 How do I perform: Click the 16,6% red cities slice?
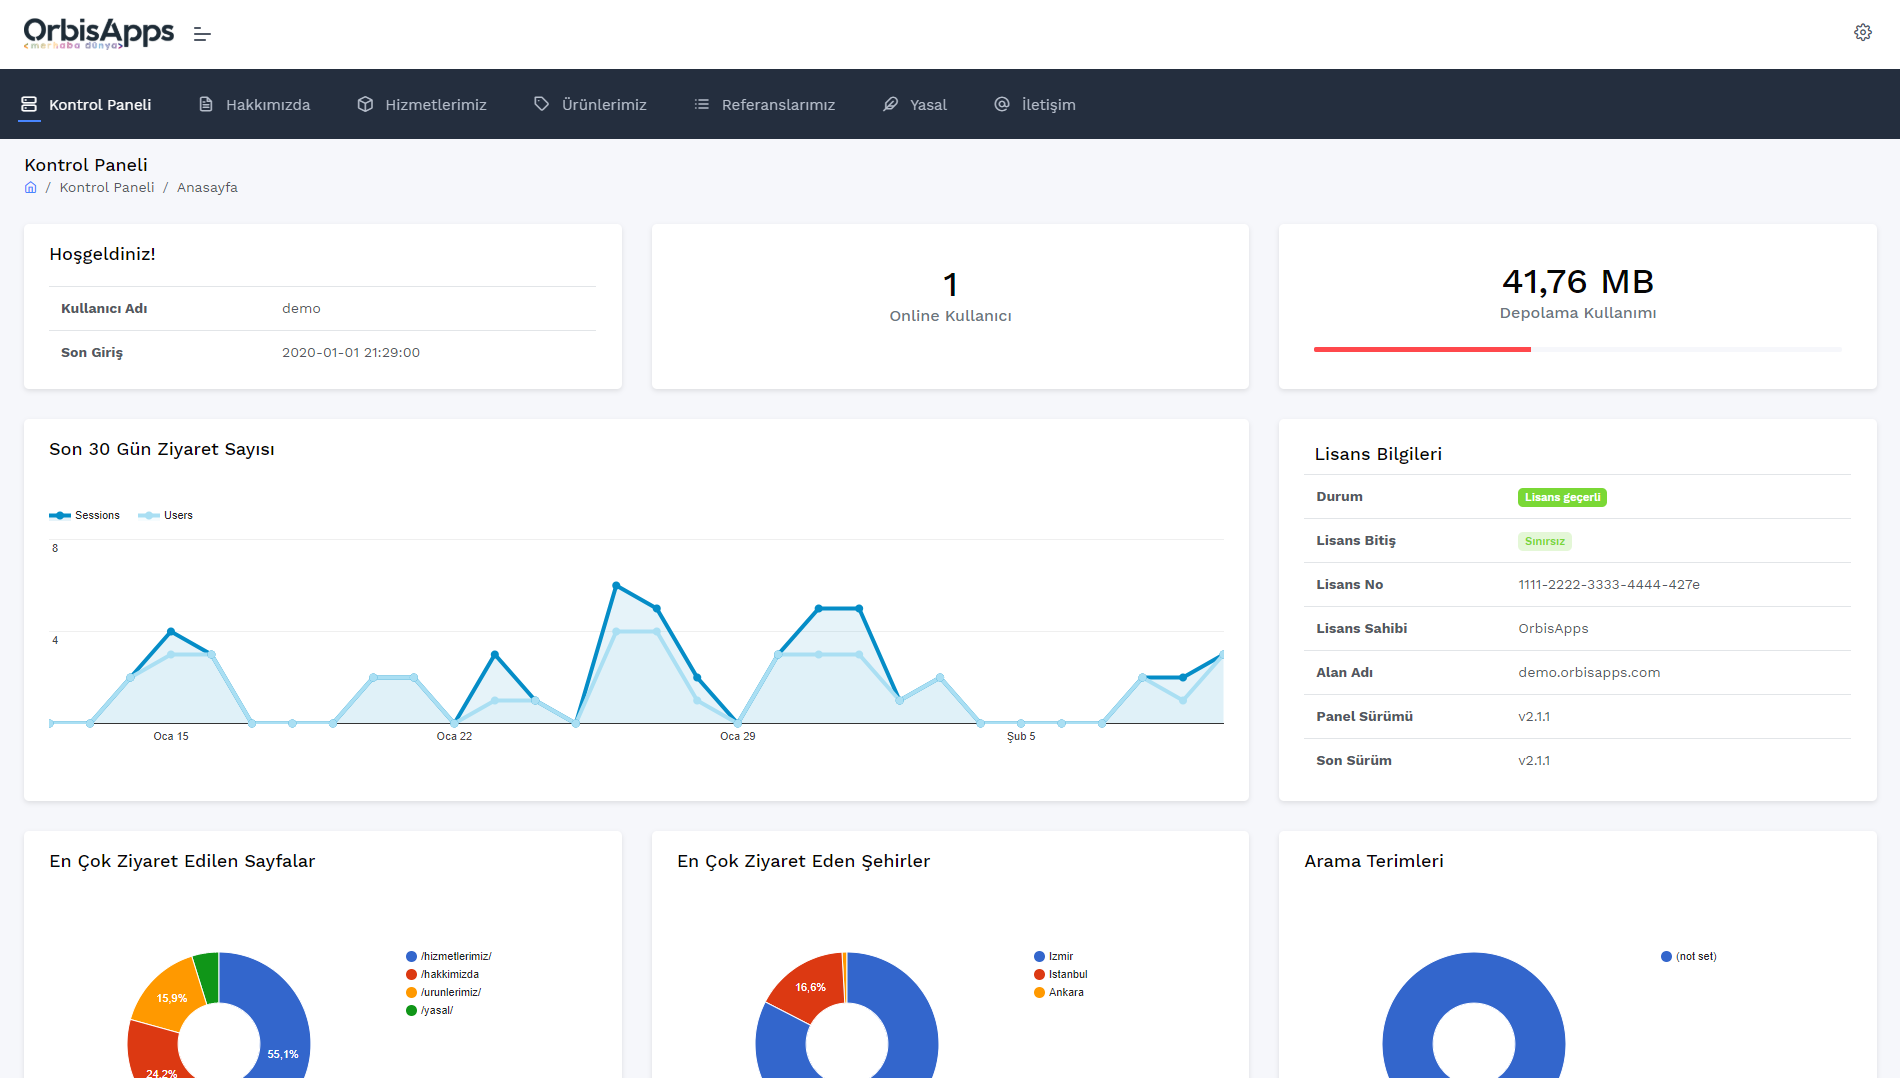pyautogui.click(x=811, y=986)
